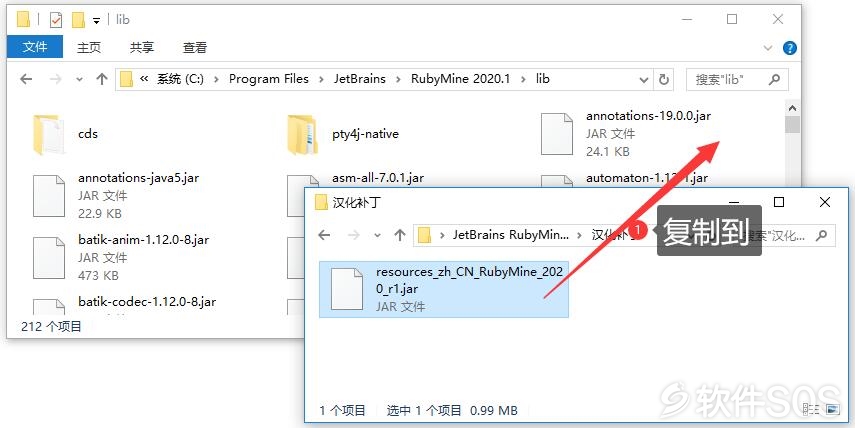This screenshot has width=855, height=428.
Task: Click the back arrow in lib window
Action: 26,80
